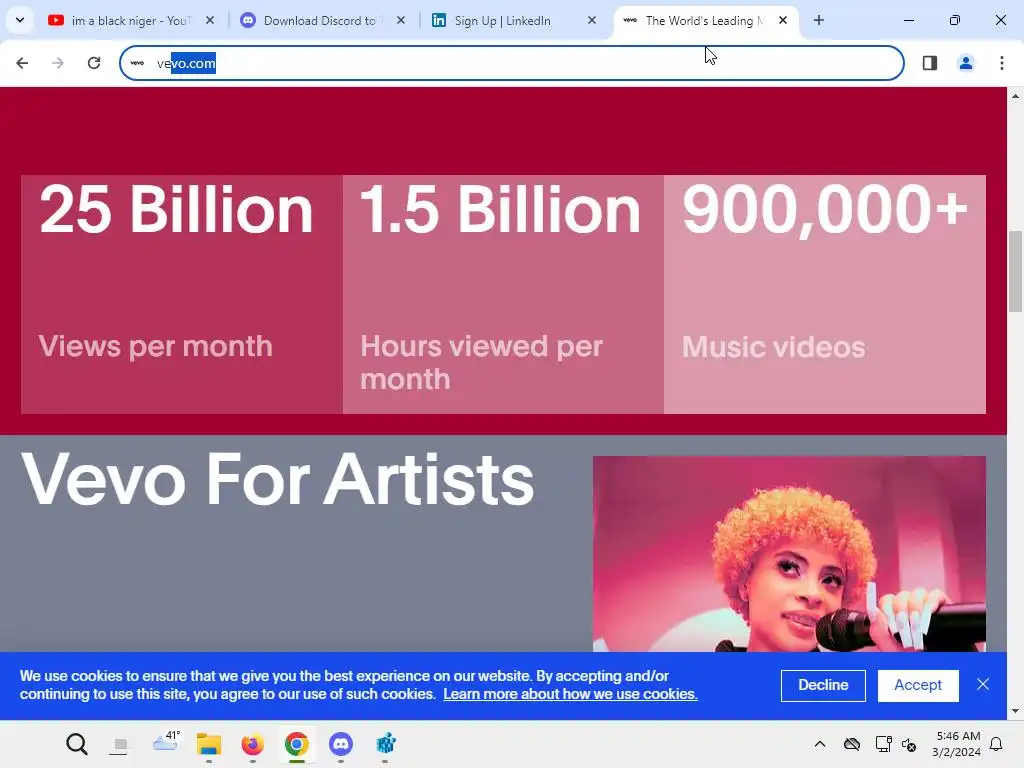Close the YouTube tab
Screen dimensions: 1024x768
pos(210,20)
